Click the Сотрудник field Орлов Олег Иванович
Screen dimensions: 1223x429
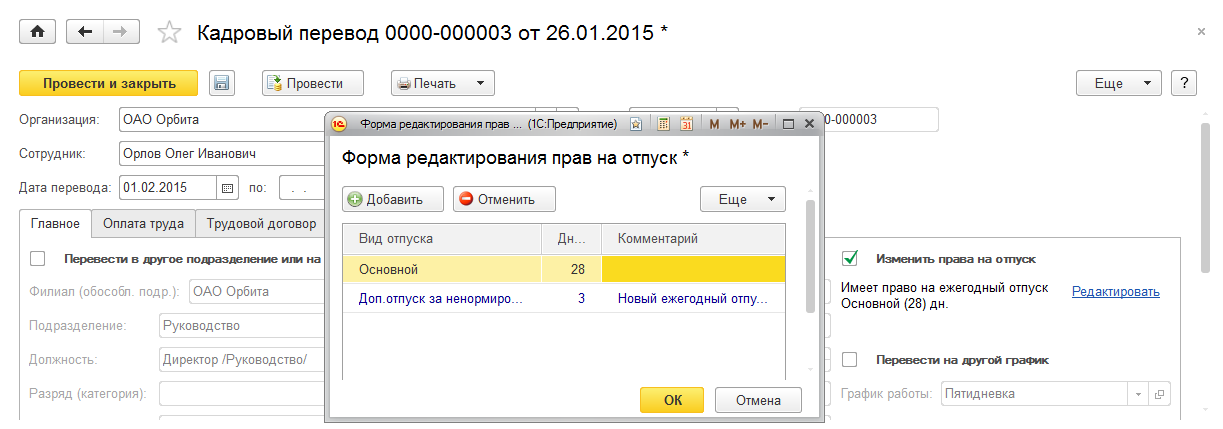tap(220, 154)
